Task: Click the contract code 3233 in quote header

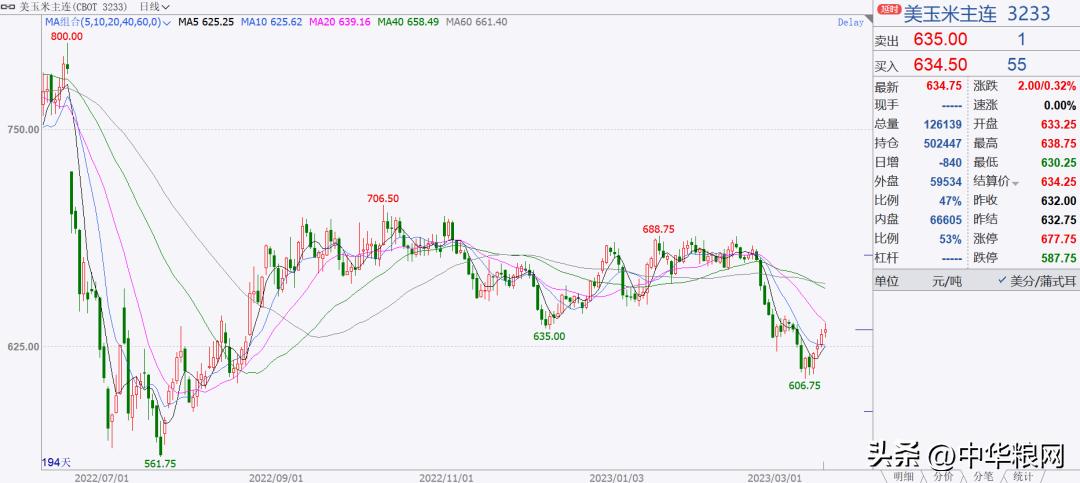Action: point(1028,13)
